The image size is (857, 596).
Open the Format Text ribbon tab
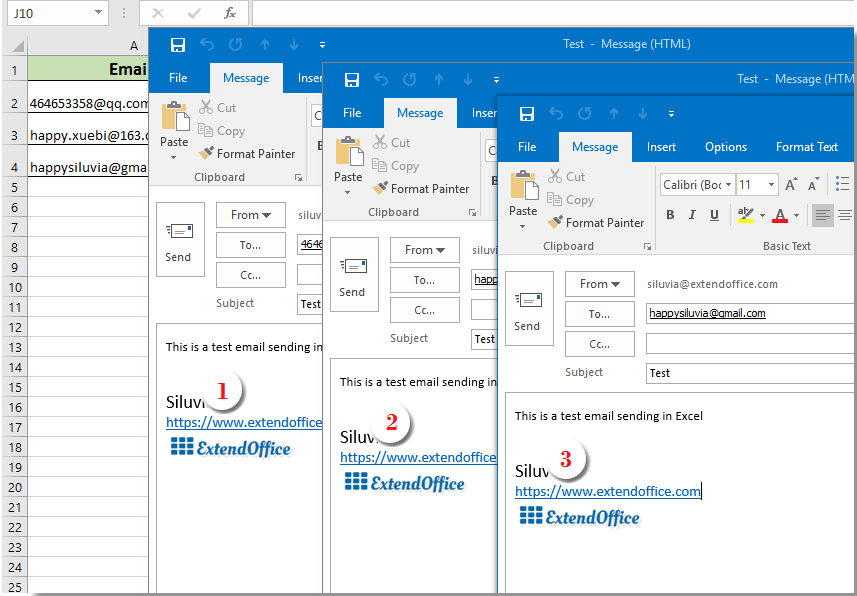click(807, 147)
